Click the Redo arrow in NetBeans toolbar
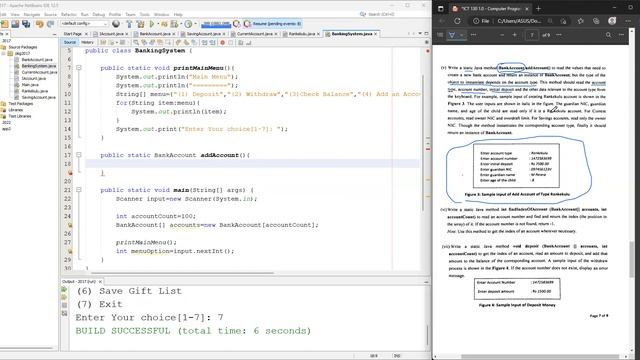The height and width of the screenshot is (360, 640). coord(50,24)
